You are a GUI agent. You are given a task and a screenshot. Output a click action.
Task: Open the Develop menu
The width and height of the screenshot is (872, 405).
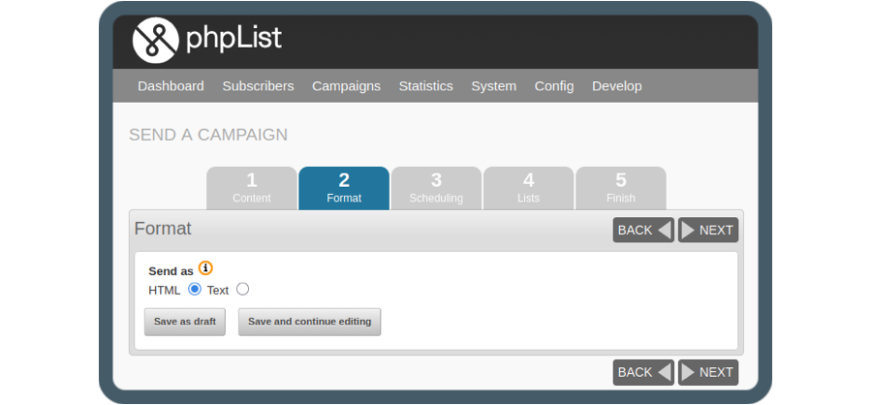point(617,86)
